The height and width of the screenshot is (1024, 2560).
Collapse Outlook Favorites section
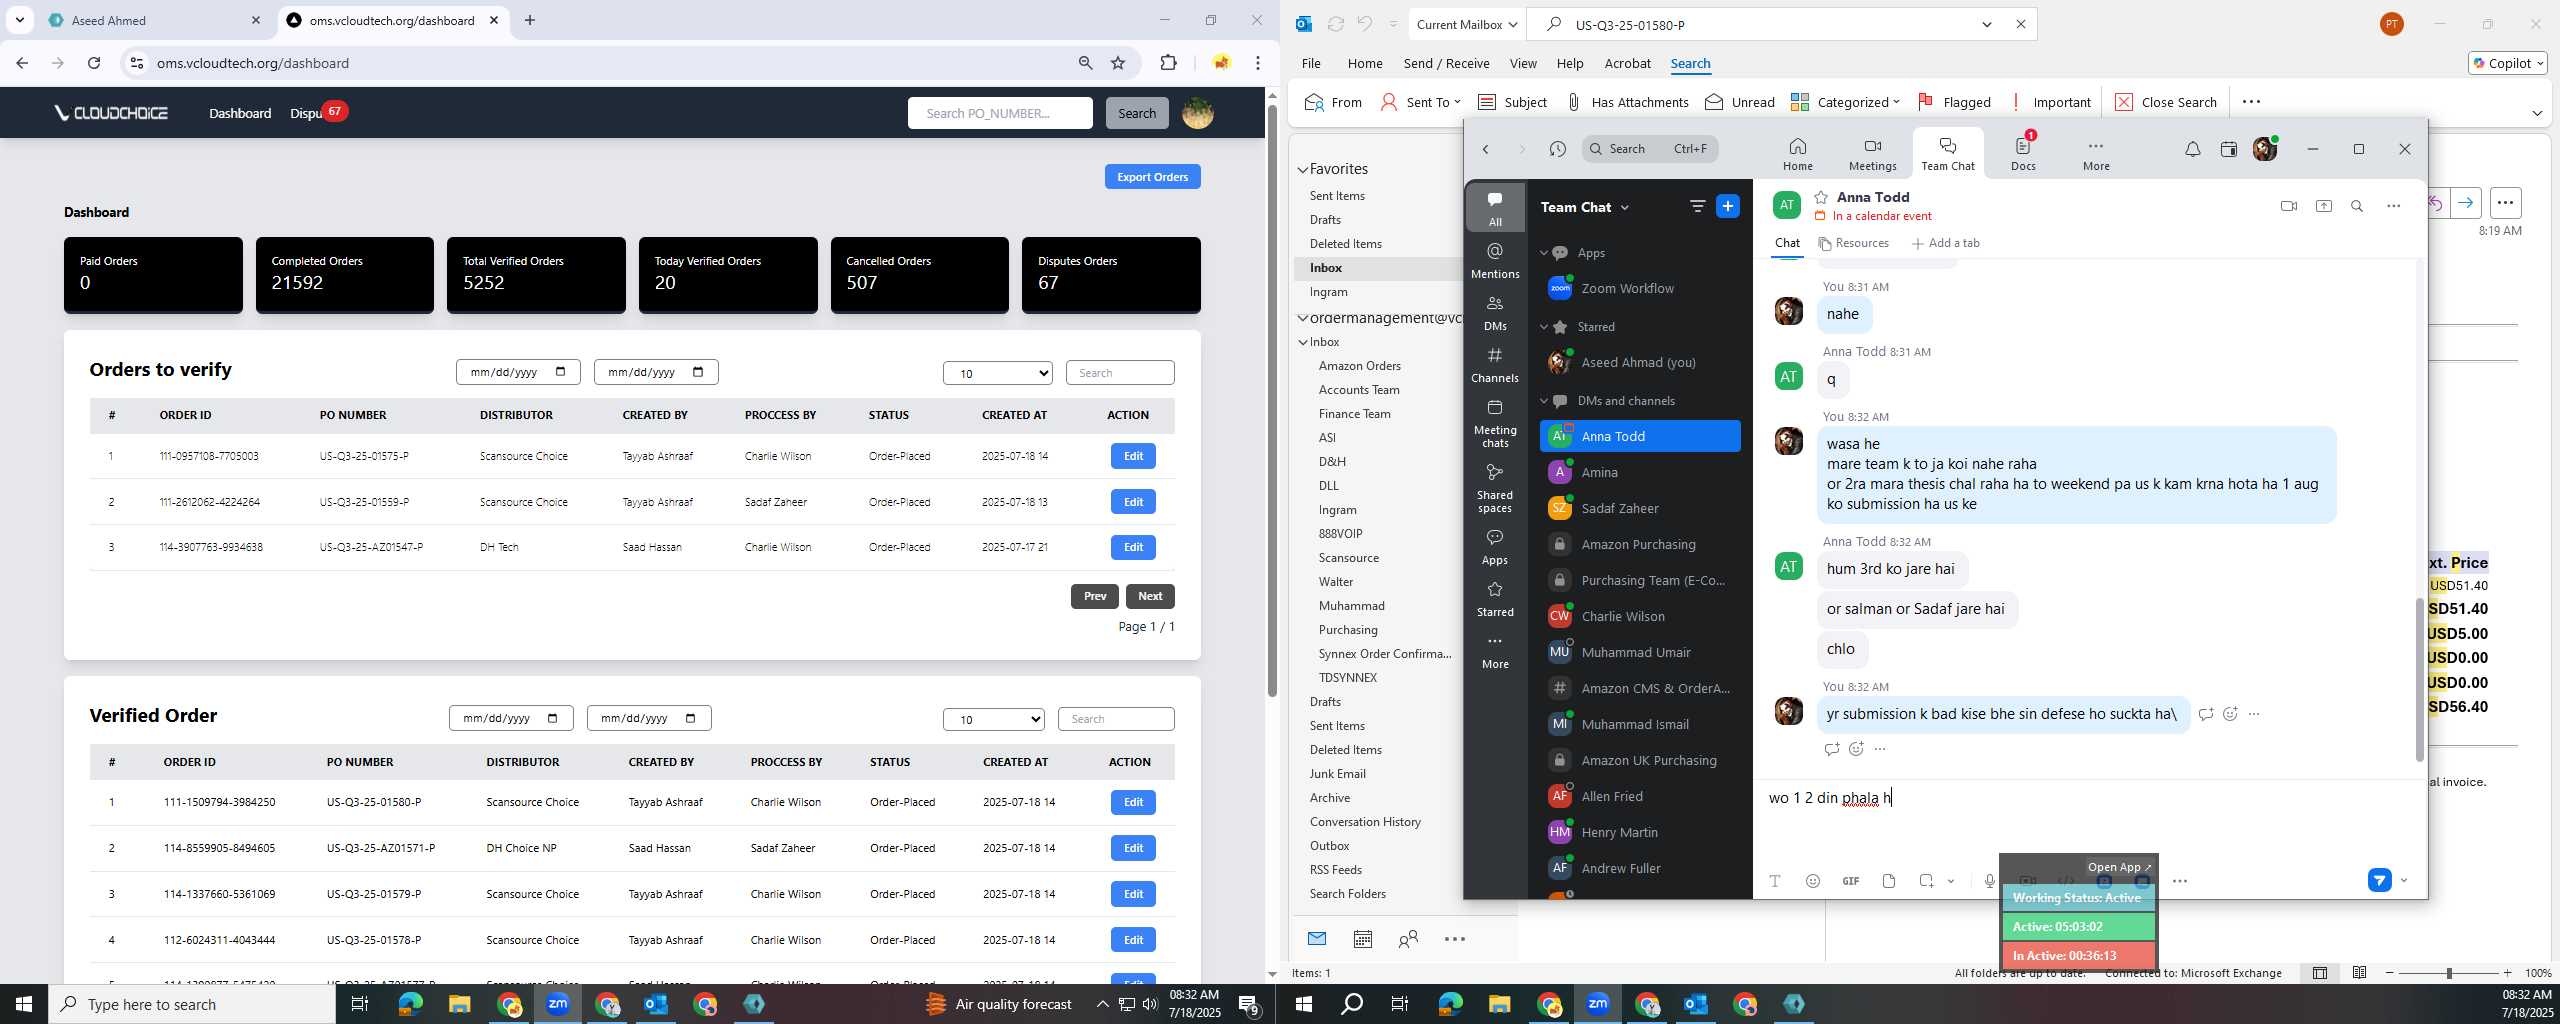click(1303, 169)
